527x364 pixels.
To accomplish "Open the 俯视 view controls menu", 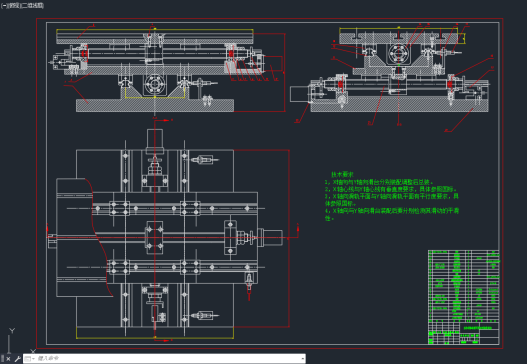I will [14, 6].
